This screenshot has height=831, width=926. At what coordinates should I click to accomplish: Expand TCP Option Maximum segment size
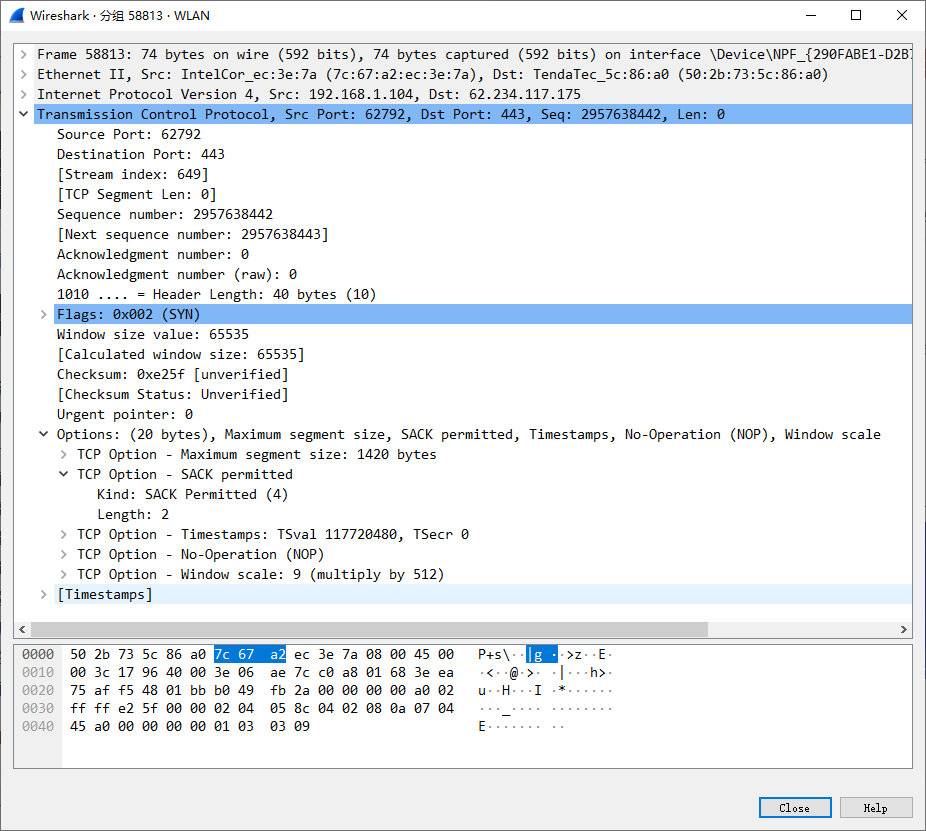point(64,454)
